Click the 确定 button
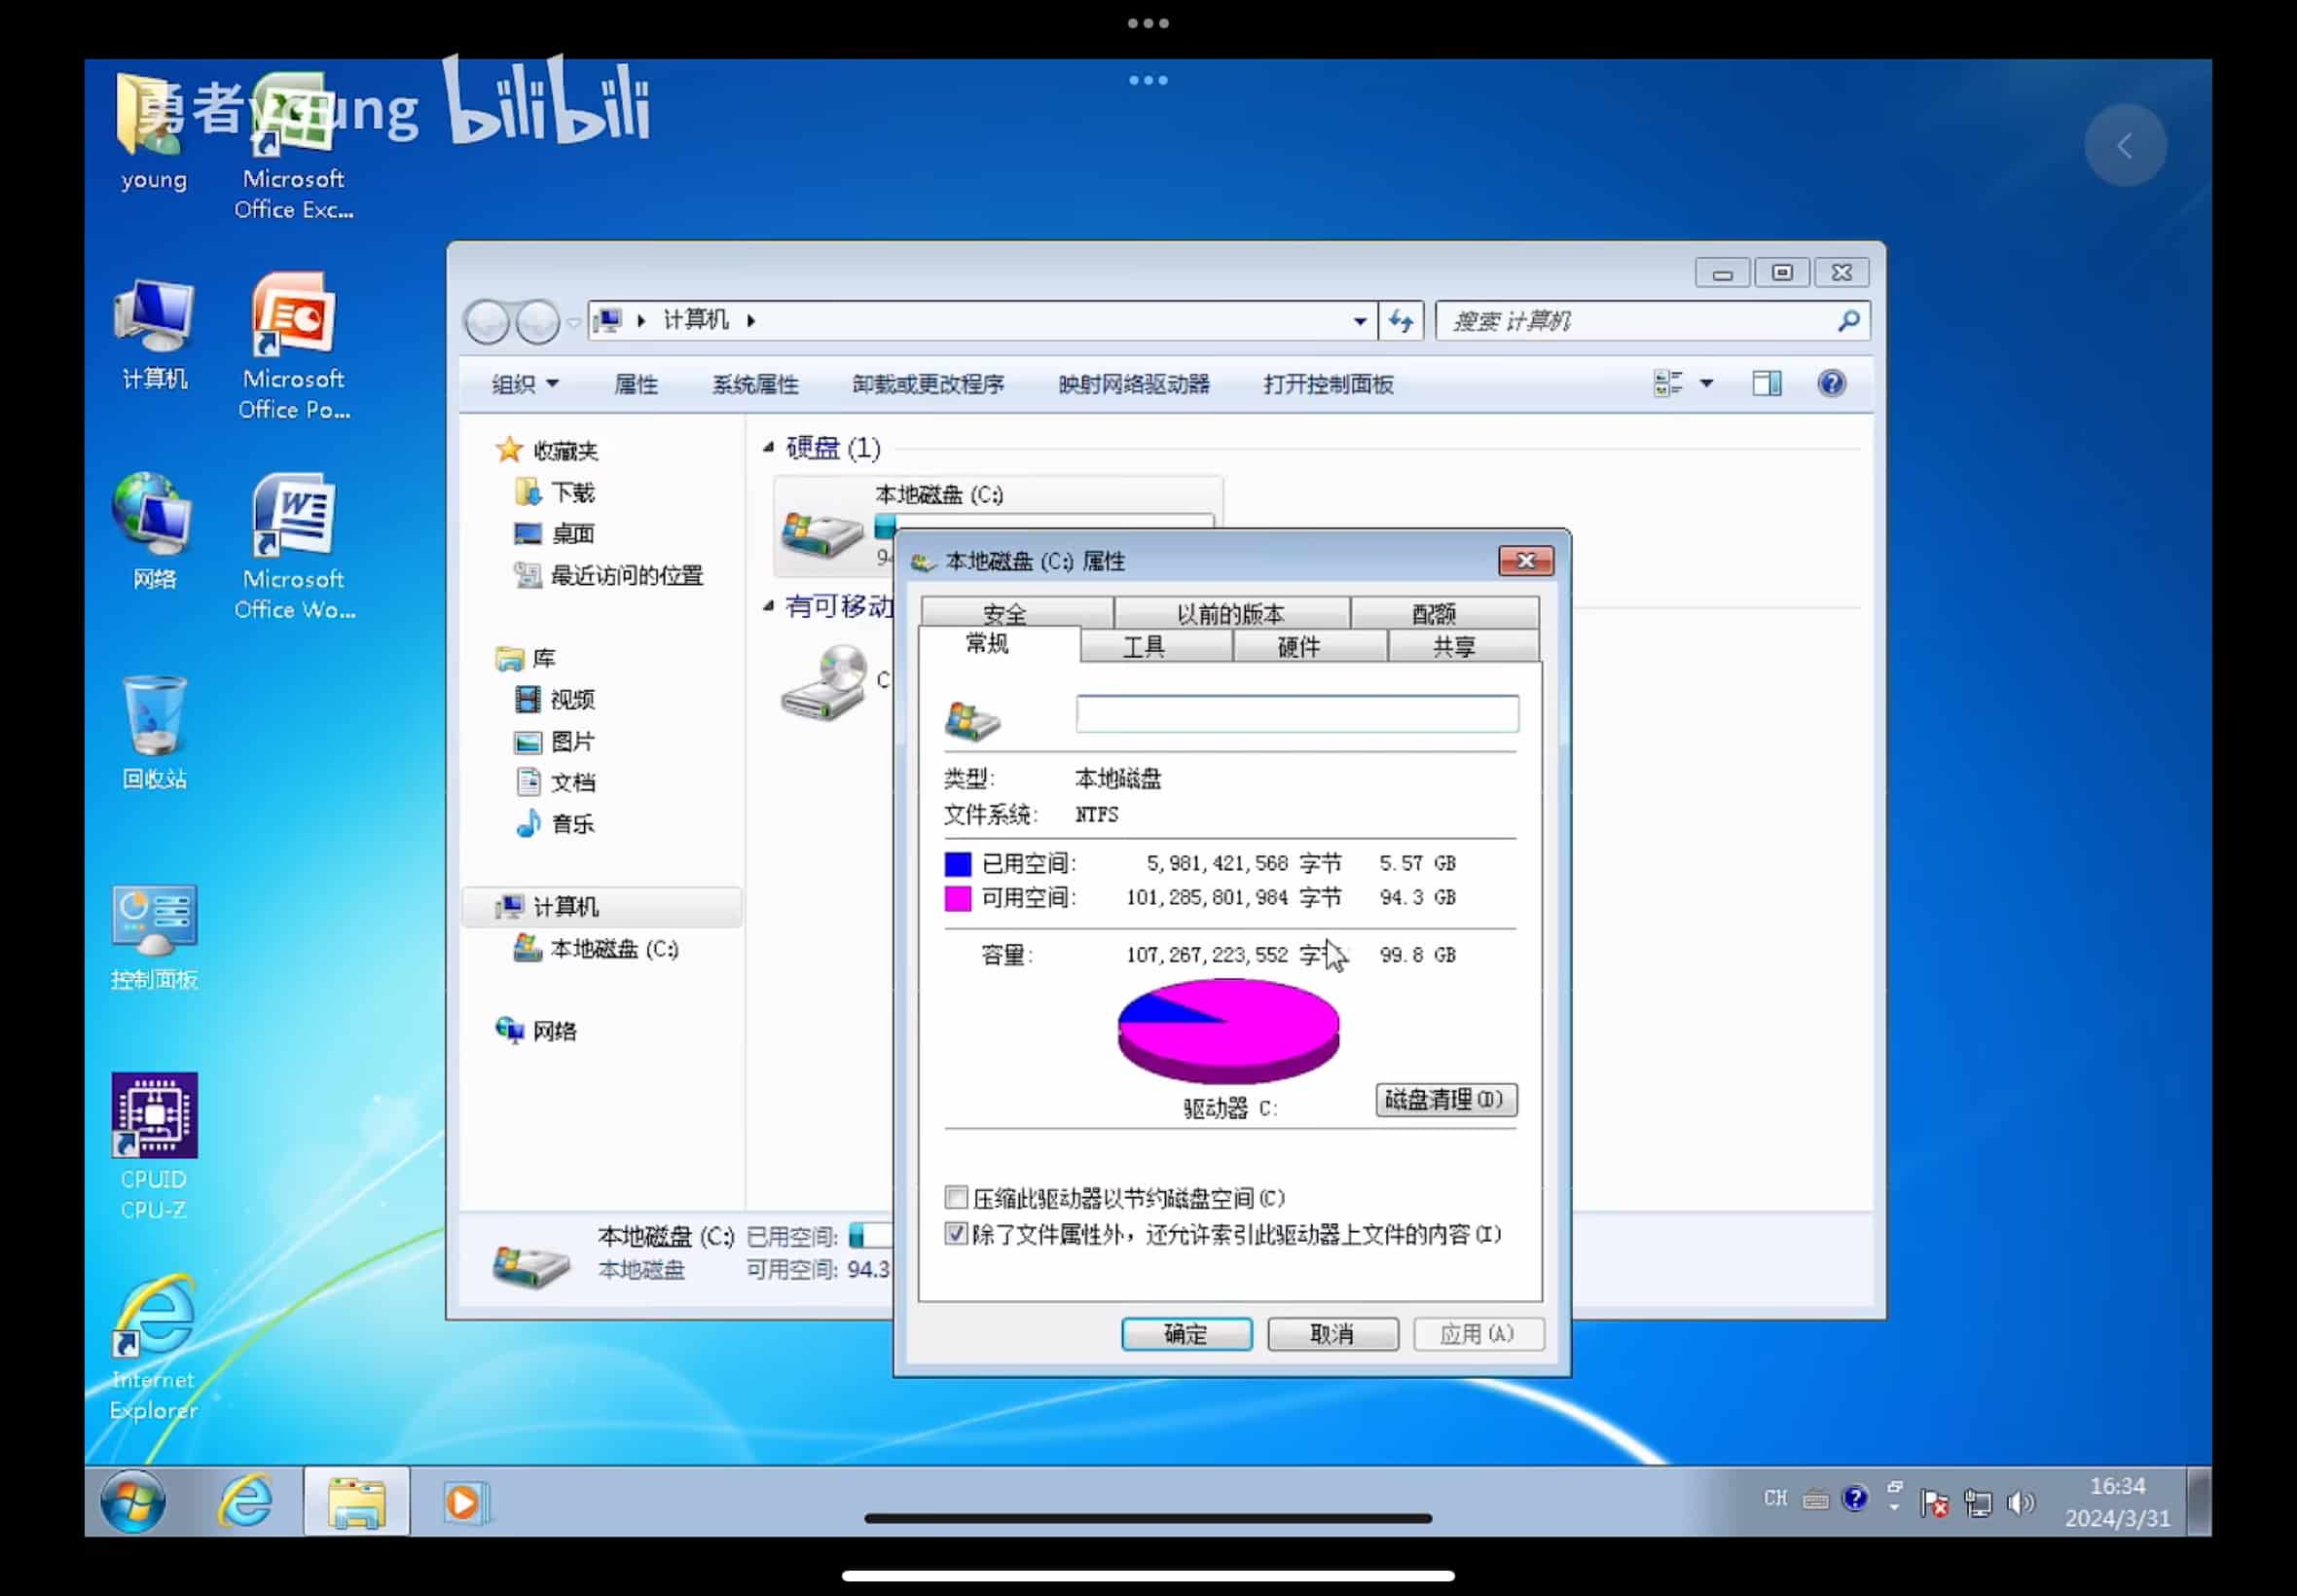This screenshot has height=1596, width=2297. [x=1186, y=1333]
